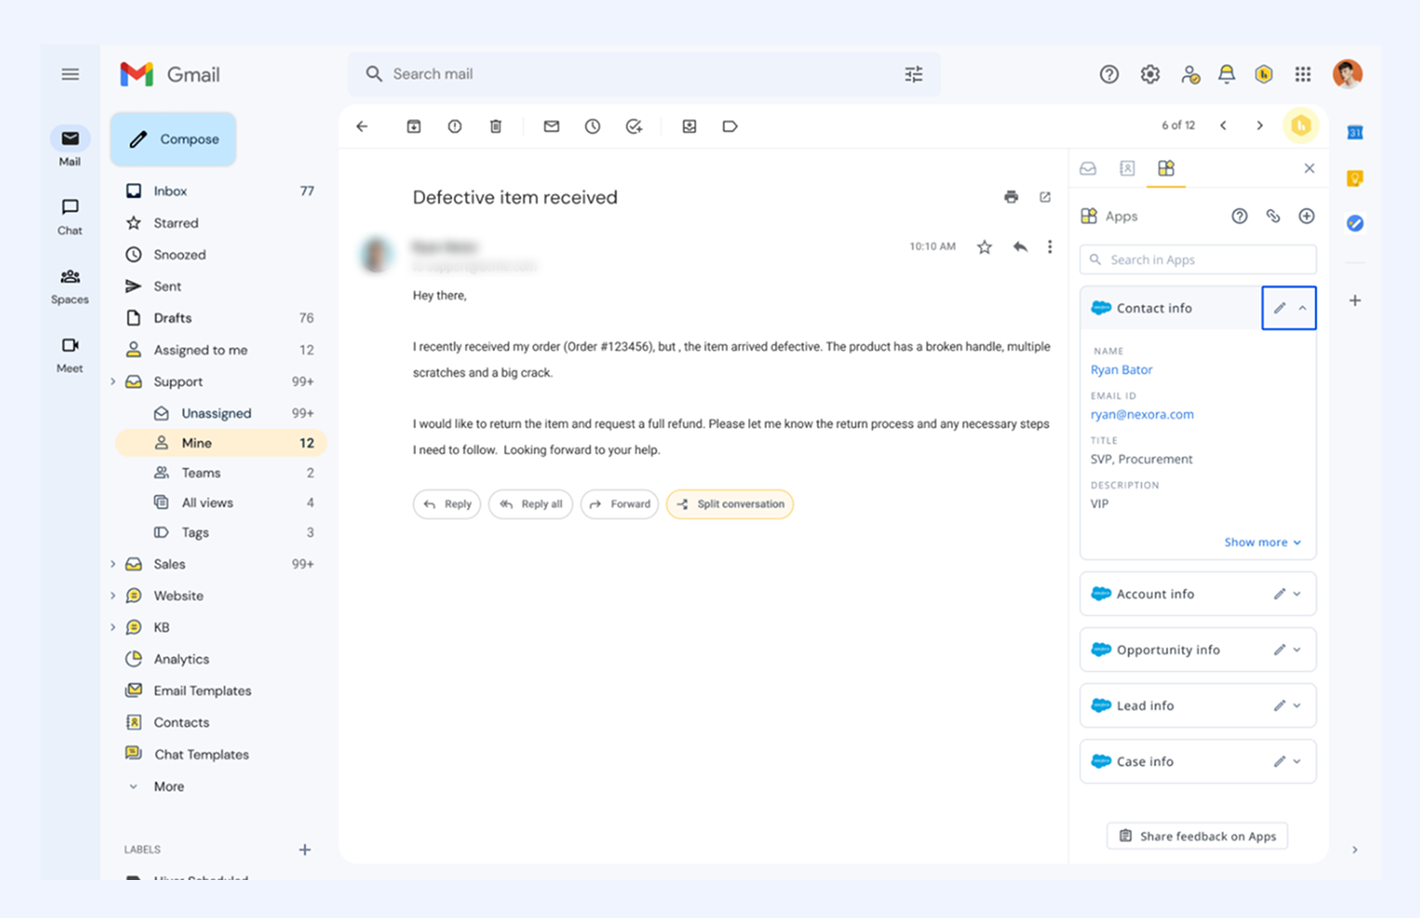Screen dimensions: 1420x918
Task: Archive this conversation
Action: click(x=414, y=126)
